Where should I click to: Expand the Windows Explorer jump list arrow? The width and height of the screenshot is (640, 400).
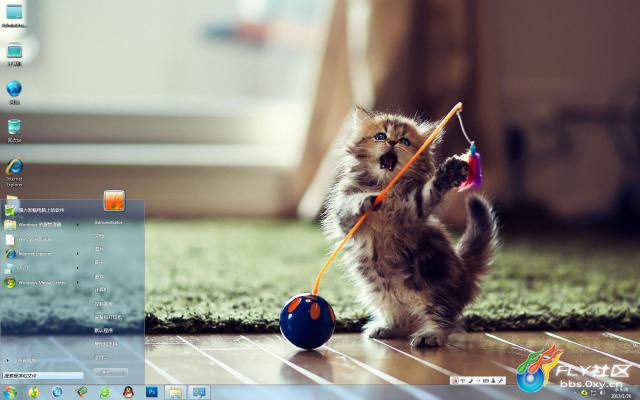click(x=78, y=224)
